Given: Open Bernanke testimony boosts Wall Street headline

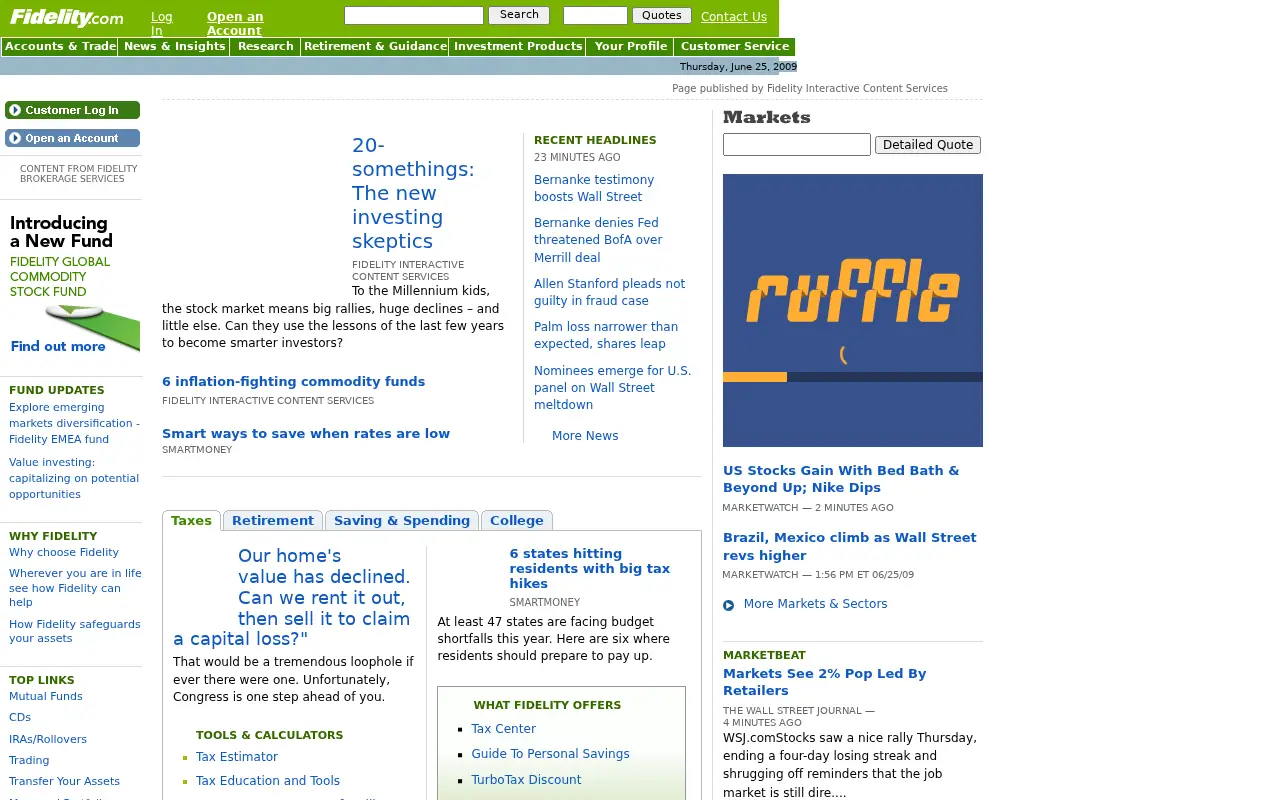Looking at the screenshot, I should pyautogui.click(x=594, y=188).
